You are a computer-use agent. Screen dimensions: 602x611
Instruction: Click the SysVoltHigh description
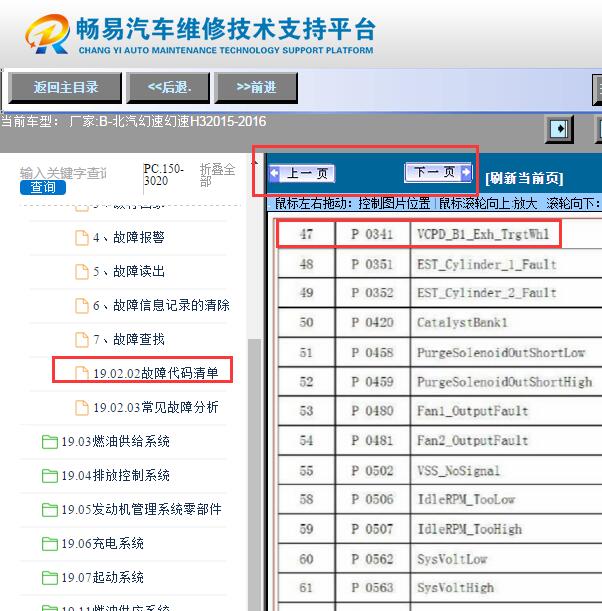pos(455,588)
